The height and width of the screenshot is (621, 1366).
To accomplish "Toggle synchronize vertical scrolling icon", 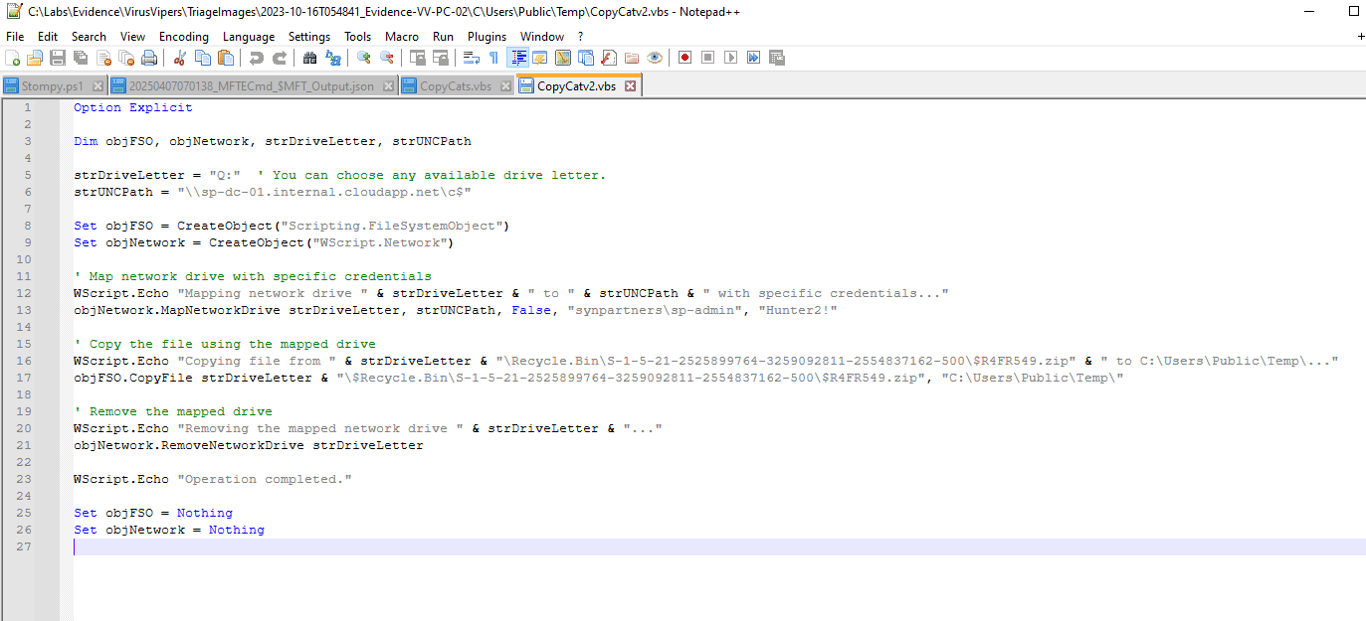I will point(417,58).
